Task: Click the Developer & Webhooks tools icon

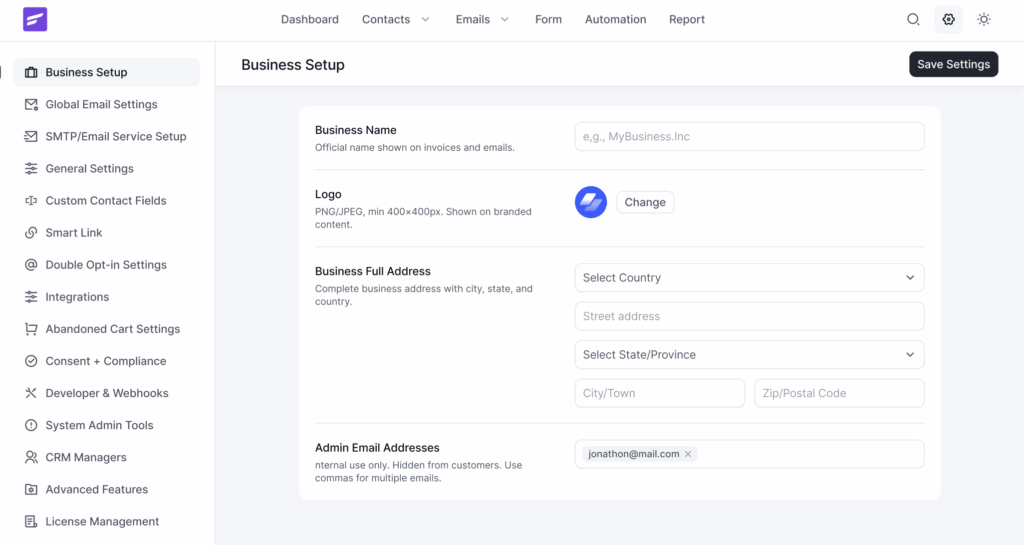Action: pos(31,393)
